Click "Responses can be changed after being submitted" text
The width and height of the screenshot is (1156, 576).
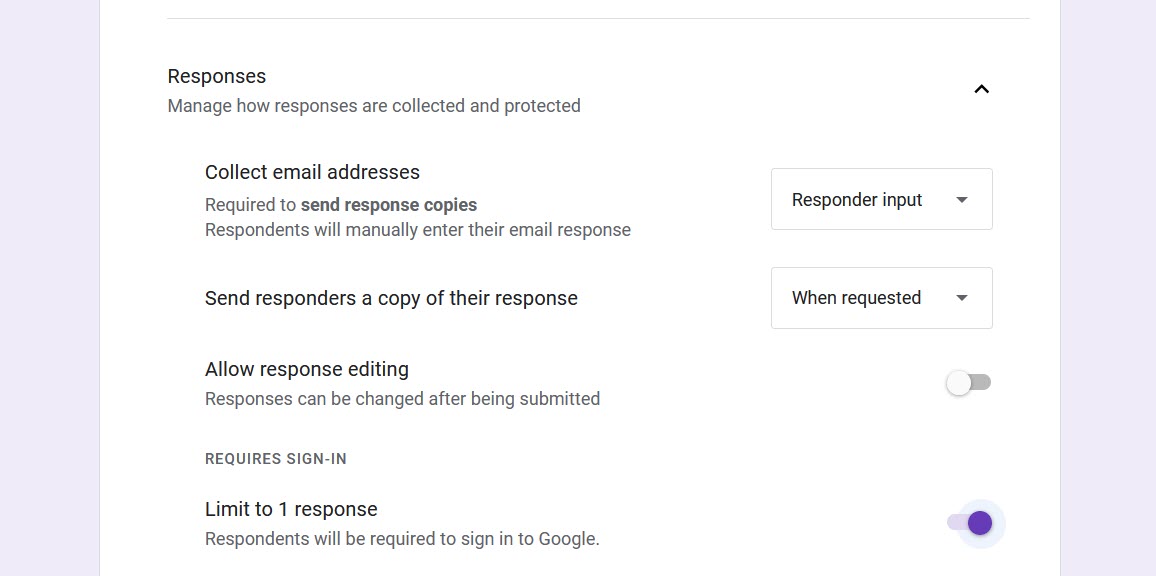[x=402, y=398]
